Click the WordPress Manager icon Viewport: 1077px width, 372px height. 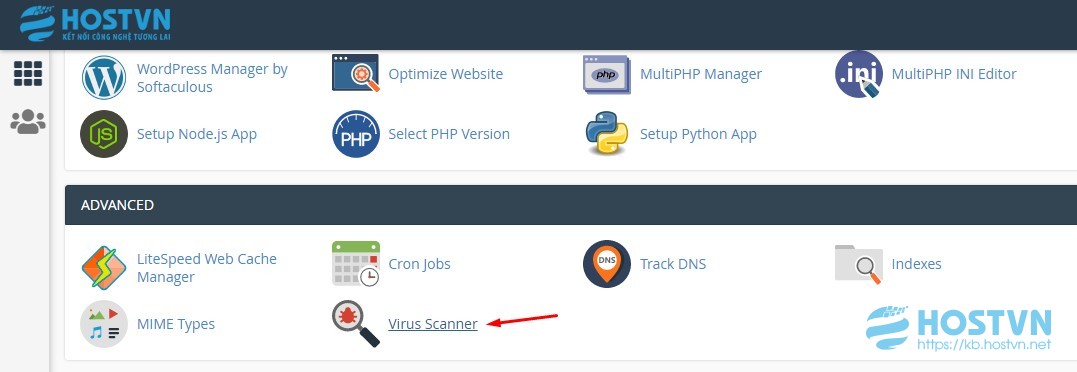click(x=104, y=78)
